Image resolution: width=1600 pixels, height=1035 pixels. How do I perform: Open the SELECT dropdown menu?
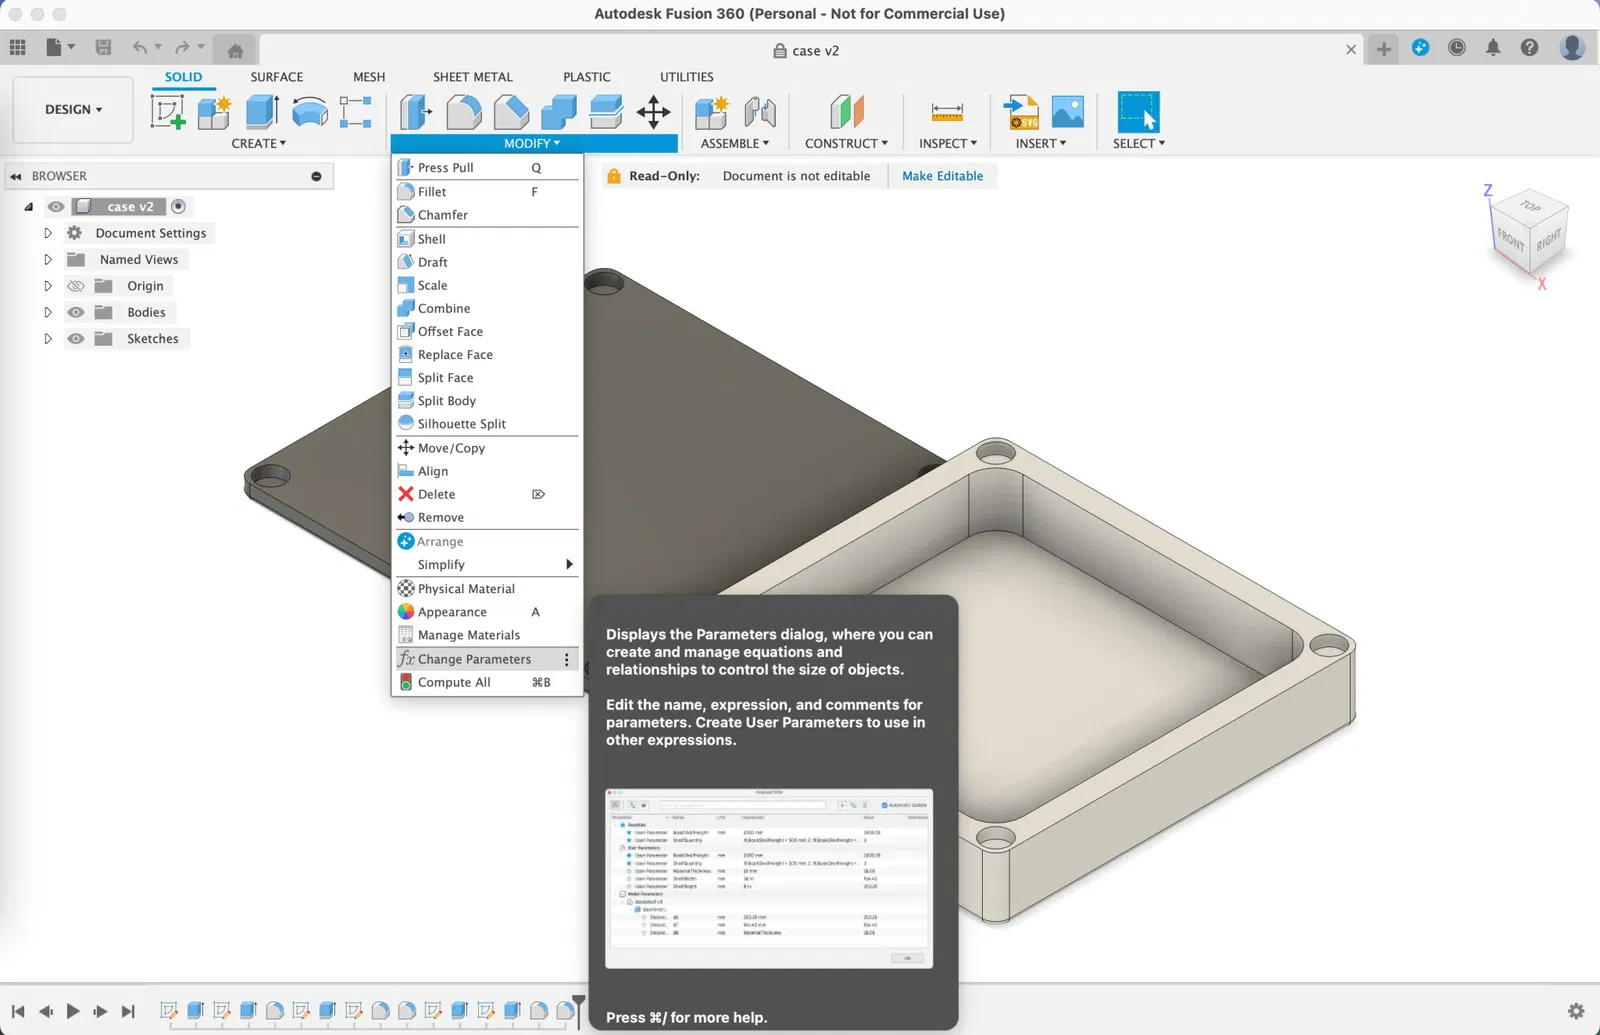pos(1139,143)
